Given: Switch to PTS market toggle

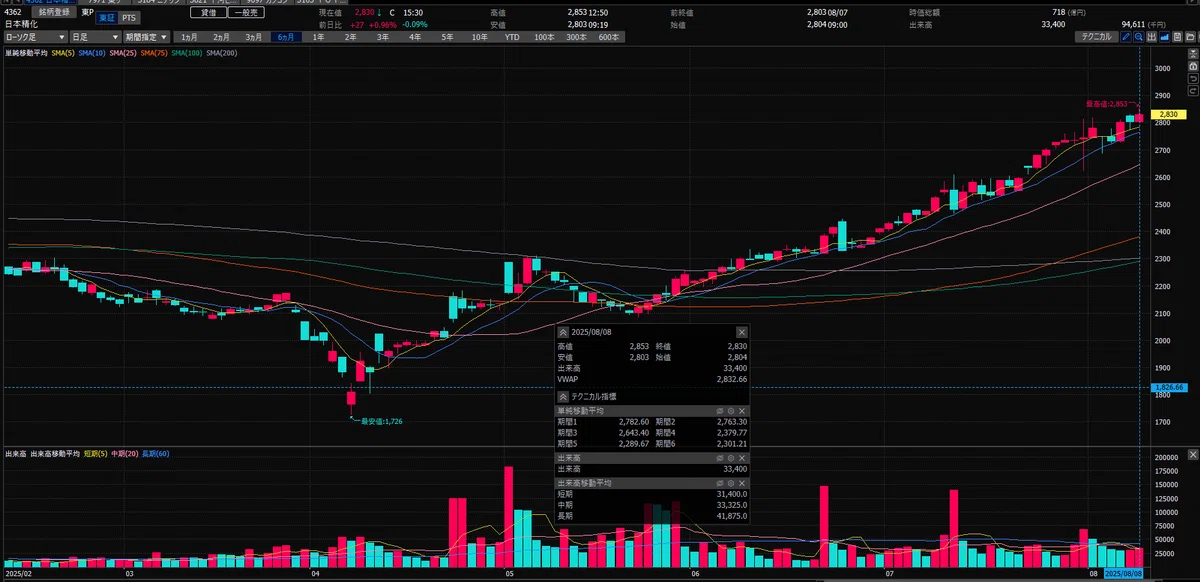Looking at the screenshot, I should [x=129, y=18].
